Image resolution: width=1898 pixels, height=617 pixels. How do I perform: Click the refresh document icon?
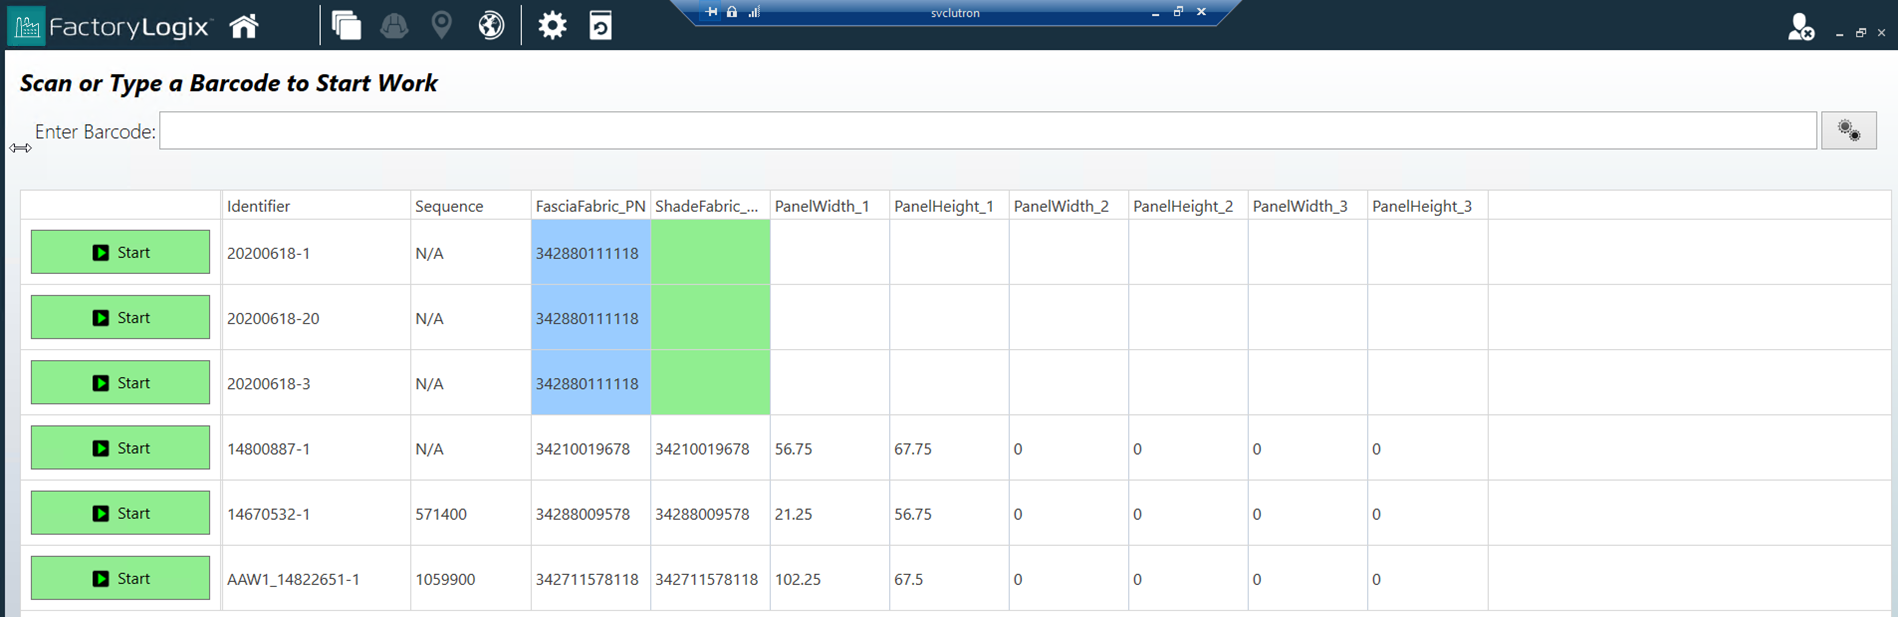[600, 26]
